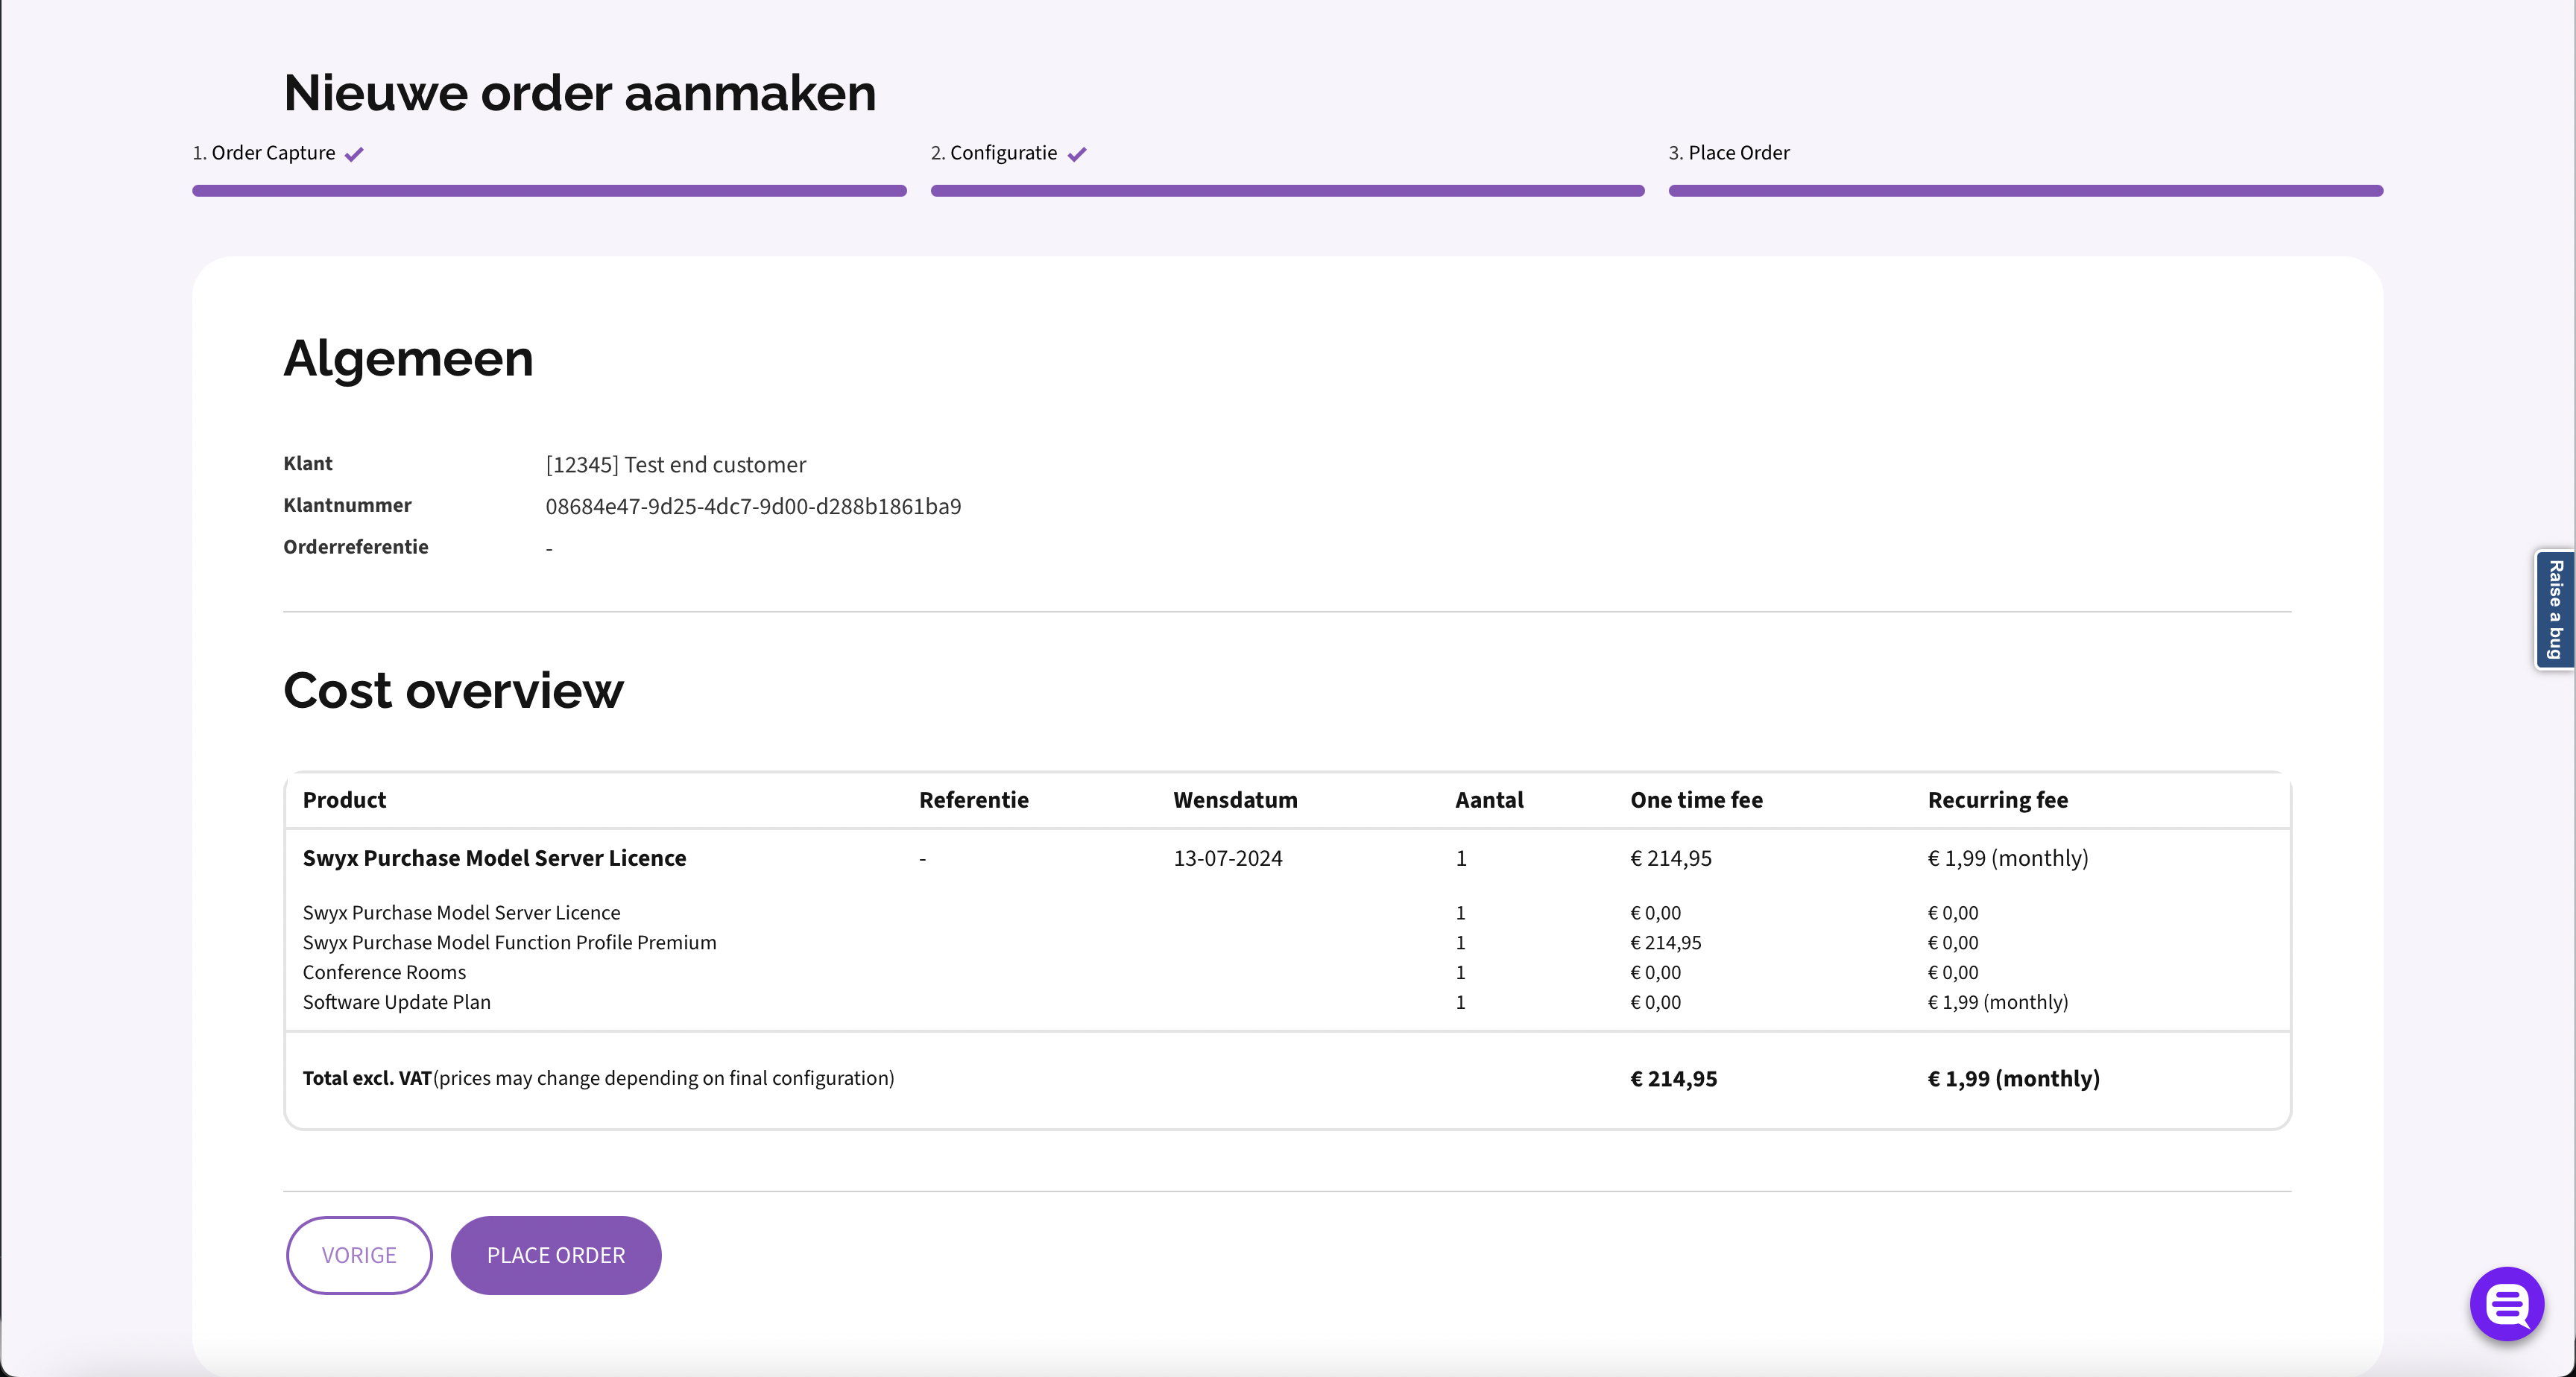The image size is (2576, 1377).
Task: Click the Klantnummer value to copy it
Action: point(753,506)
